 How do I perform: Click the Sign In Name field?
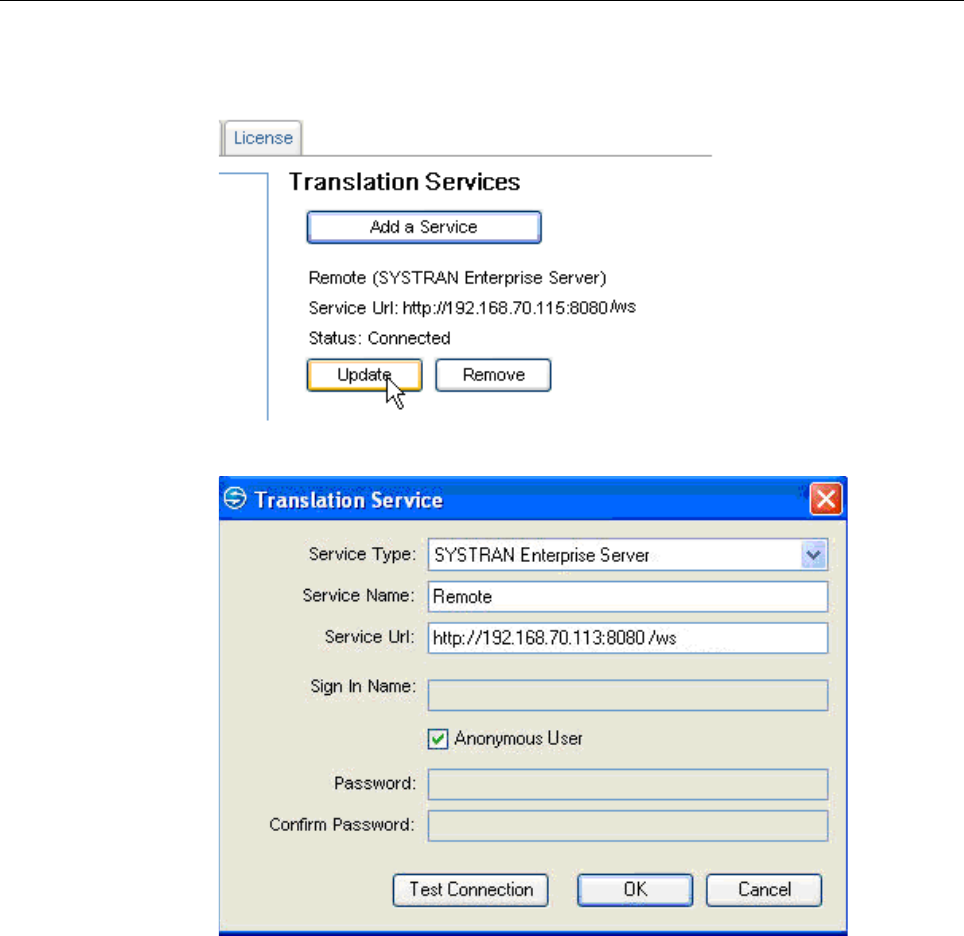pos(628,695)
